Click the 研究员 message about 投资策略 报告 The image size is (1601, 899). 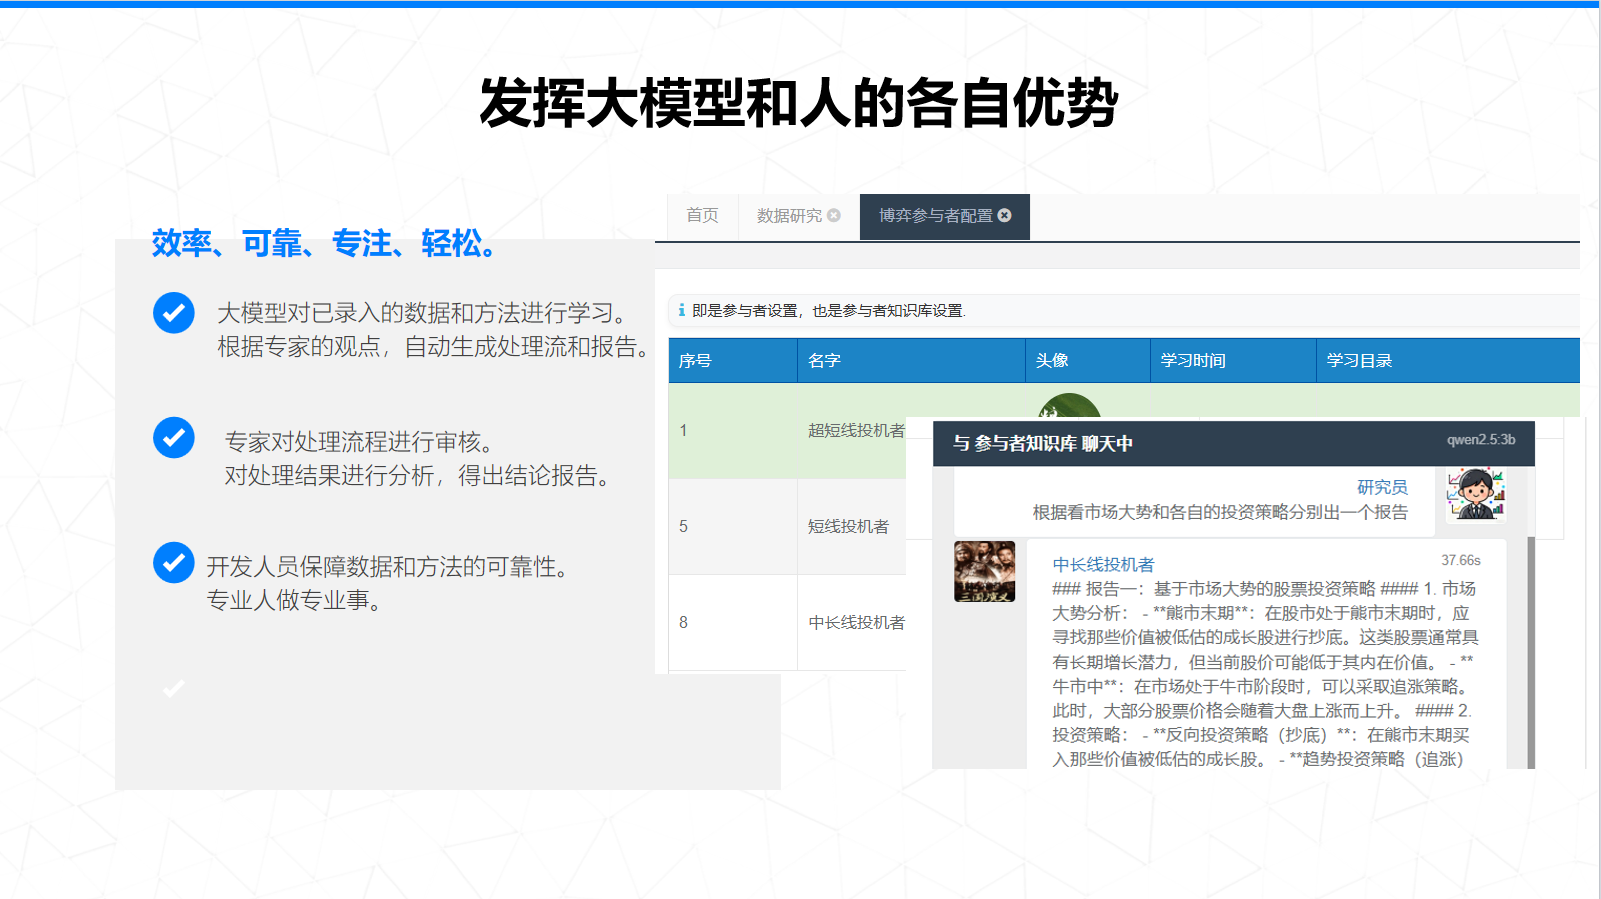point(1220,512)
